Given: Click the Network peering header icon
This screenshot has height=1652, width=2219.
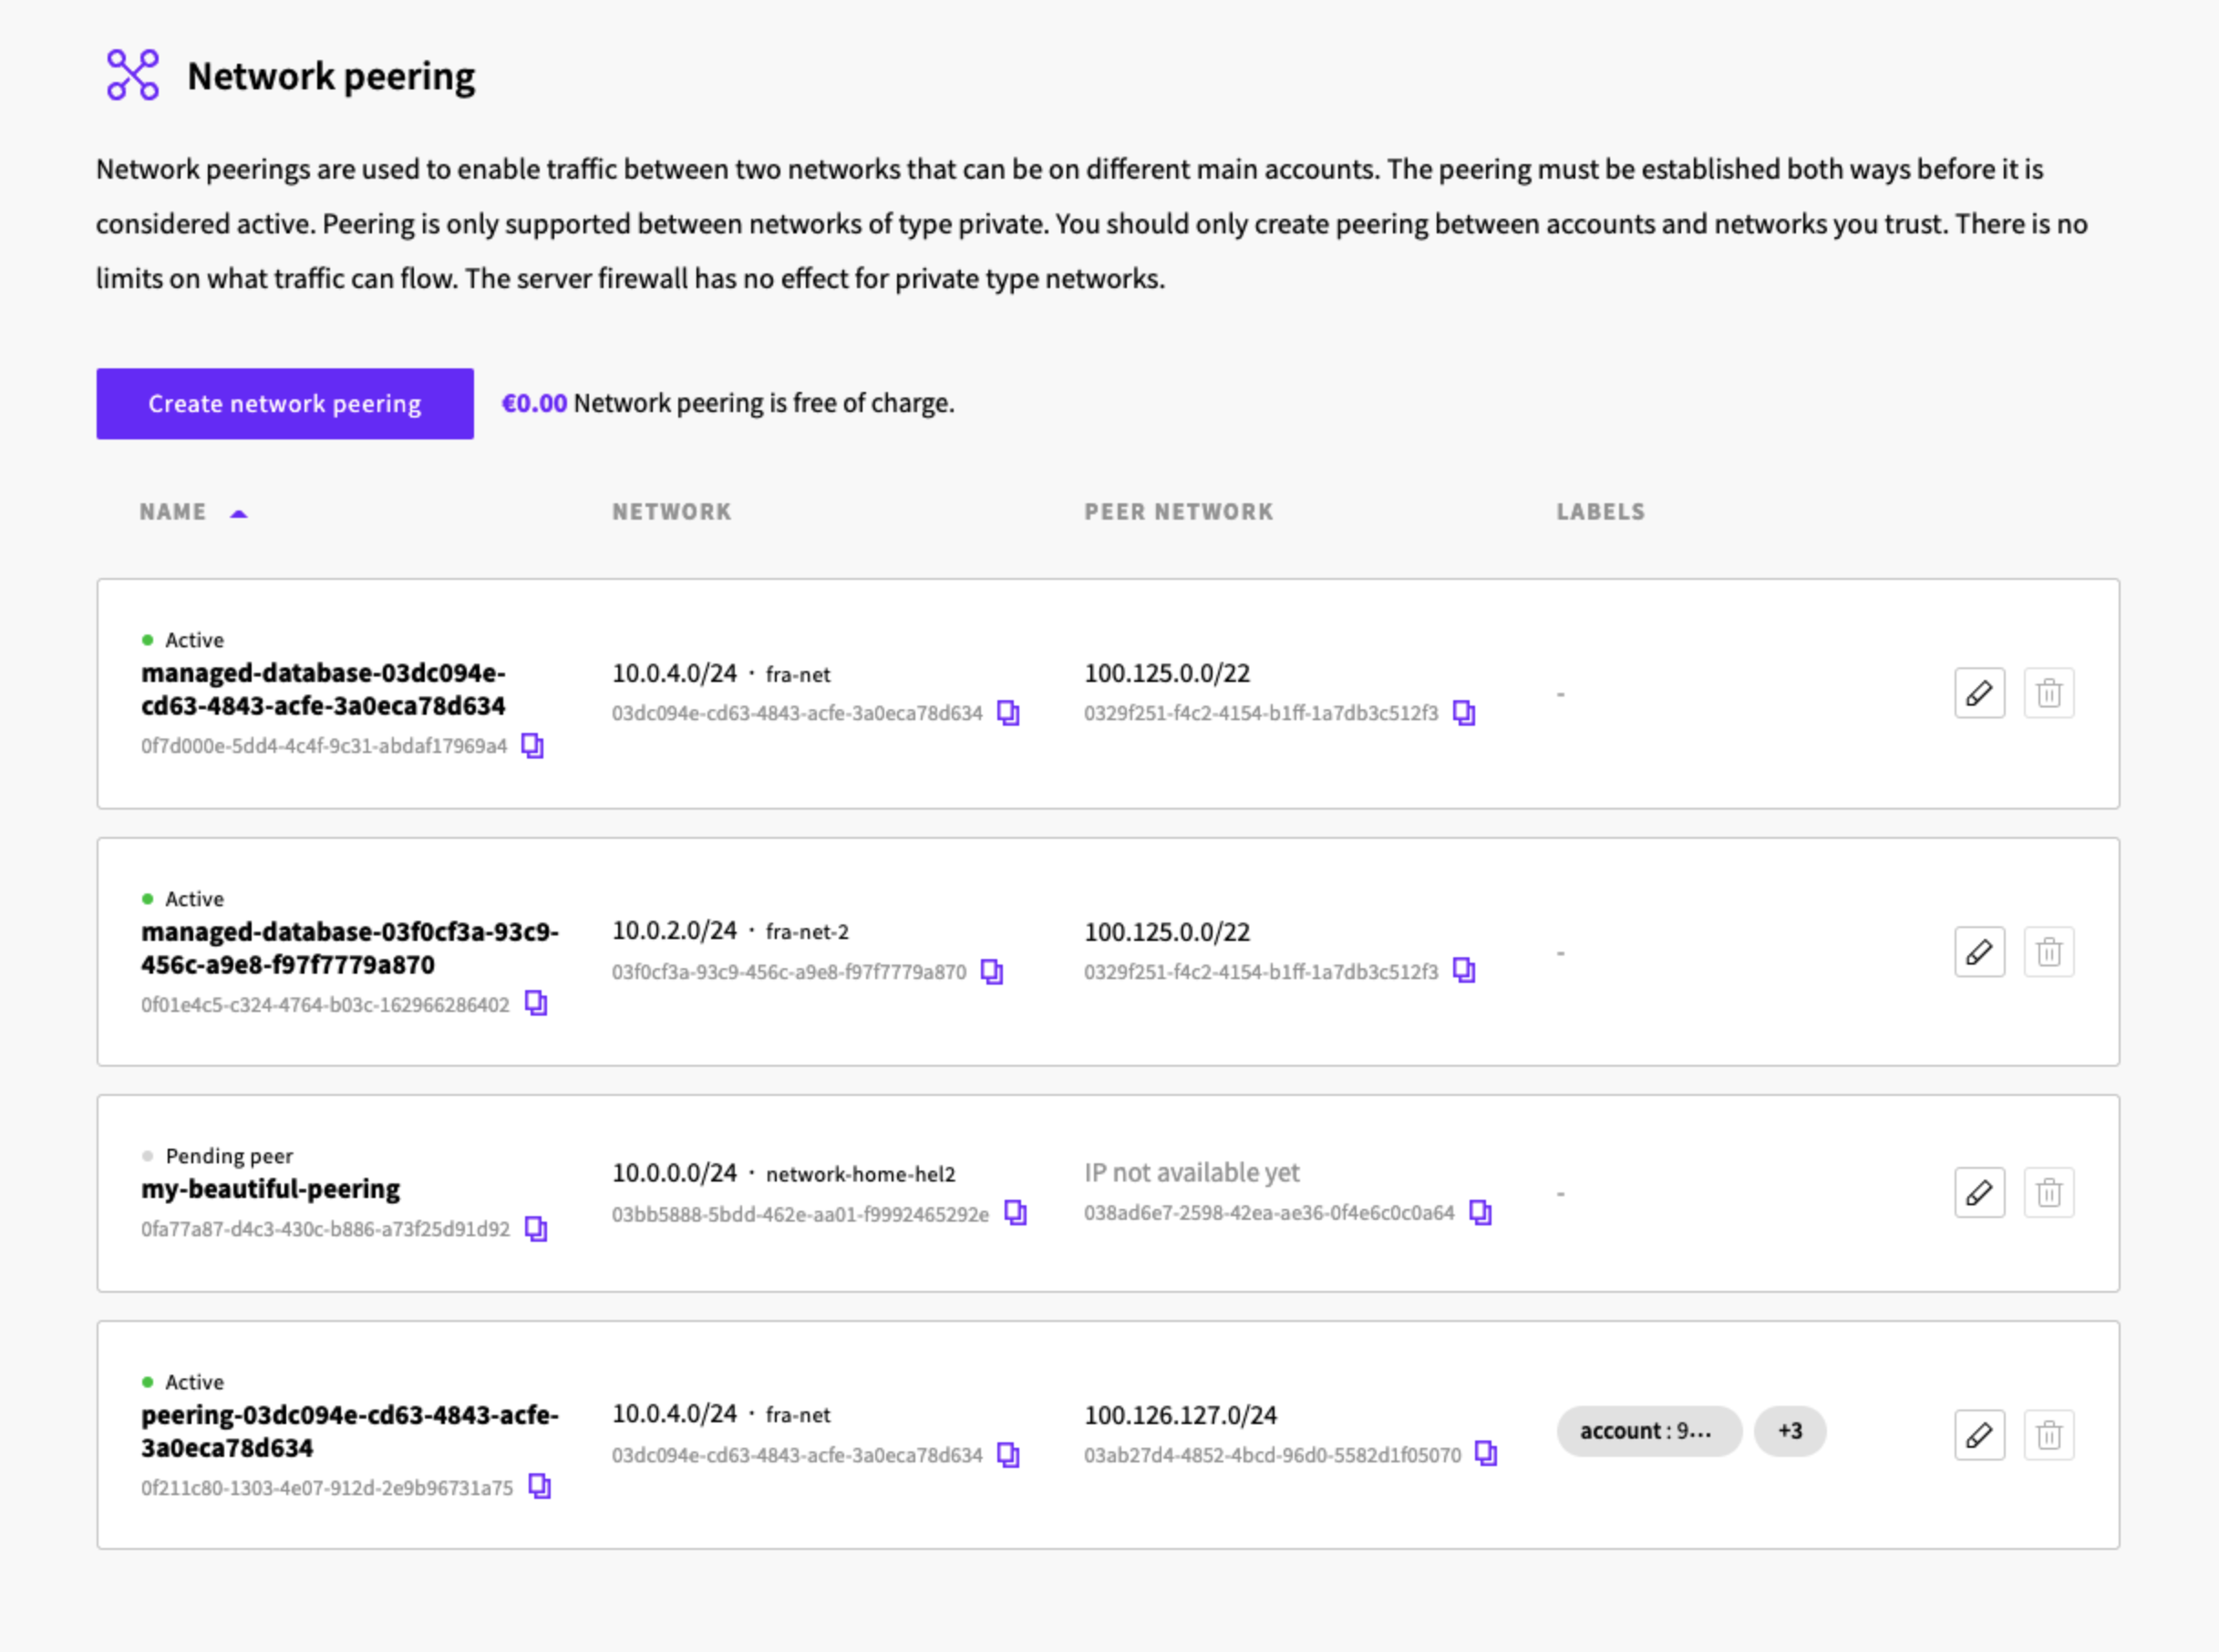Looking at the screenshot, I should 133,75.
